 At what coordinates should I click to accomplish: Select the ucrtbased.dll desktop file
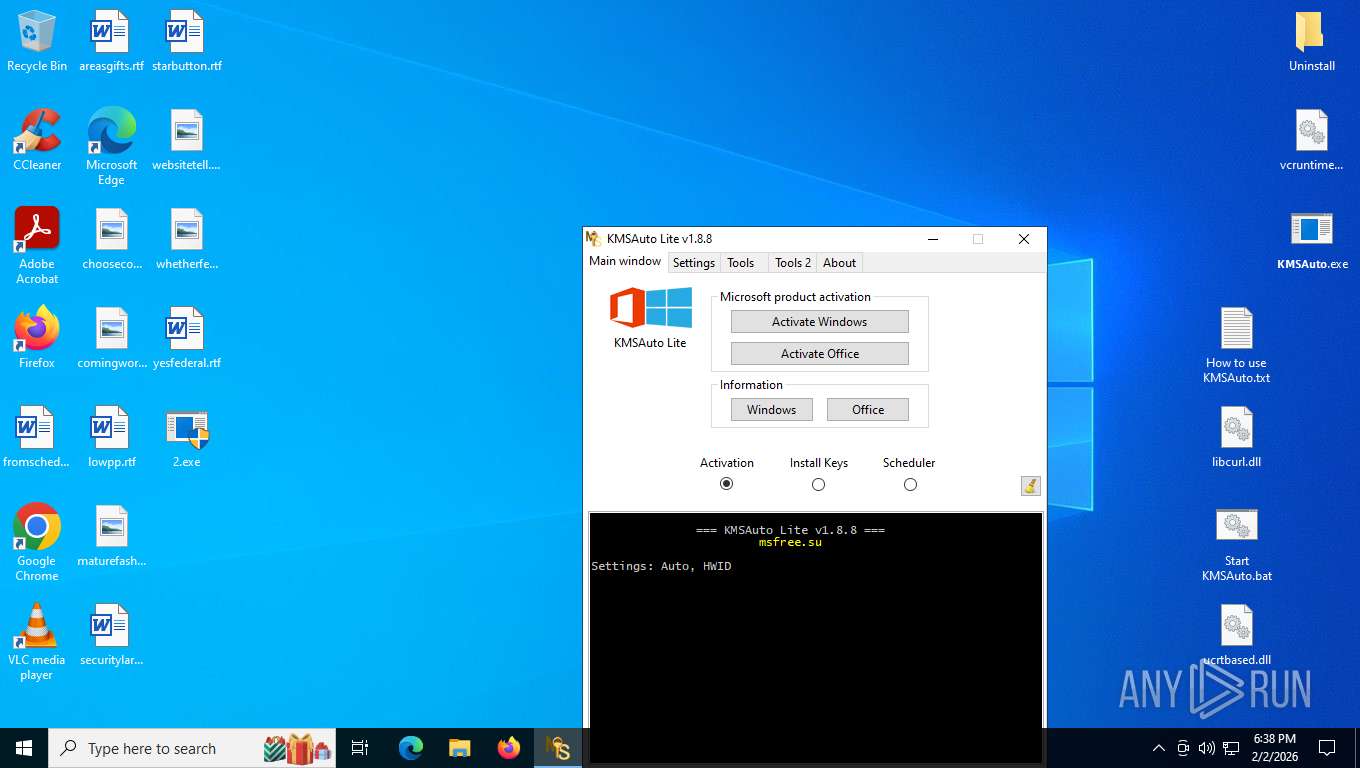1236,635
